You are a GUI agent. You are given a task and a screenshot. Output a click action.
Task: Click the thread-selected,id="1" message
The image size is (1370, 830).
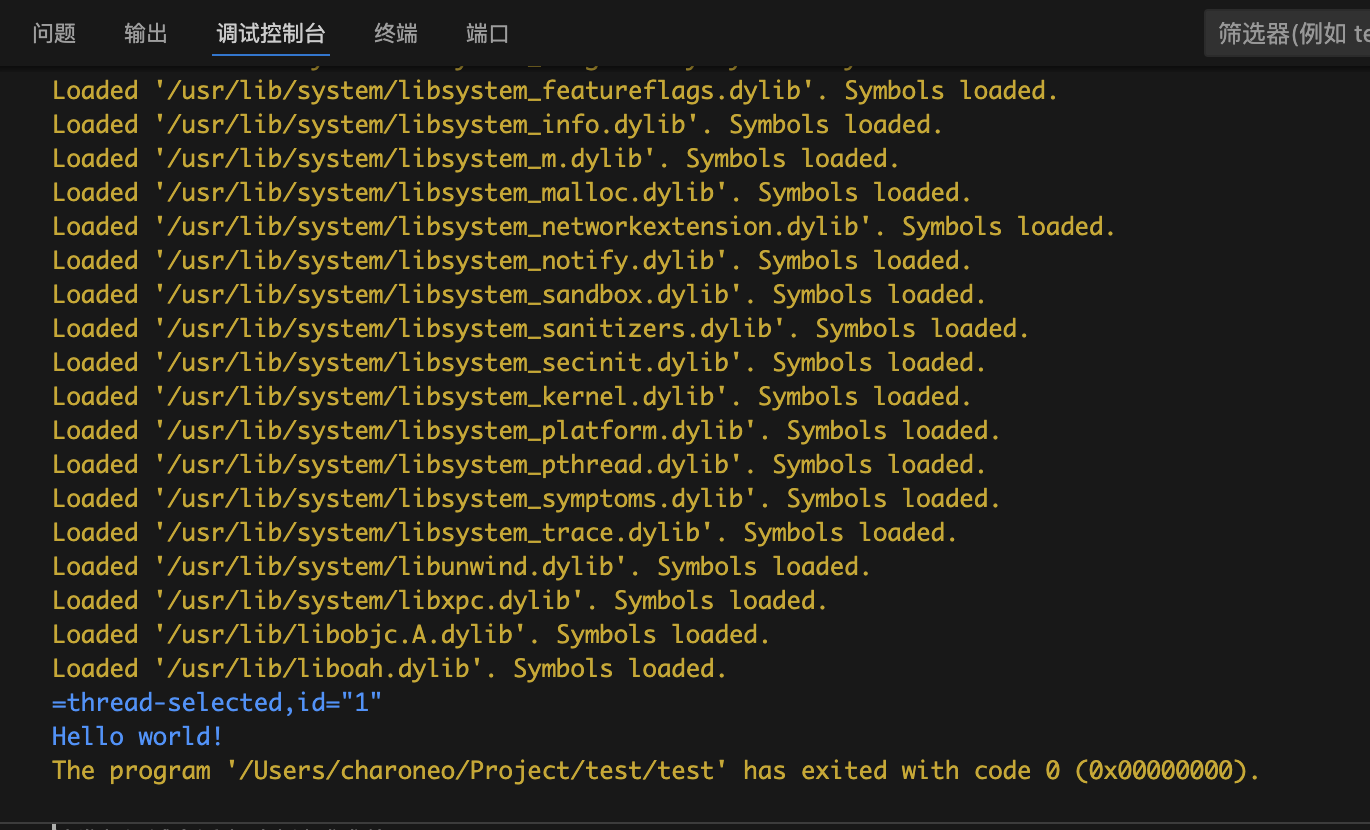point(217,702)
